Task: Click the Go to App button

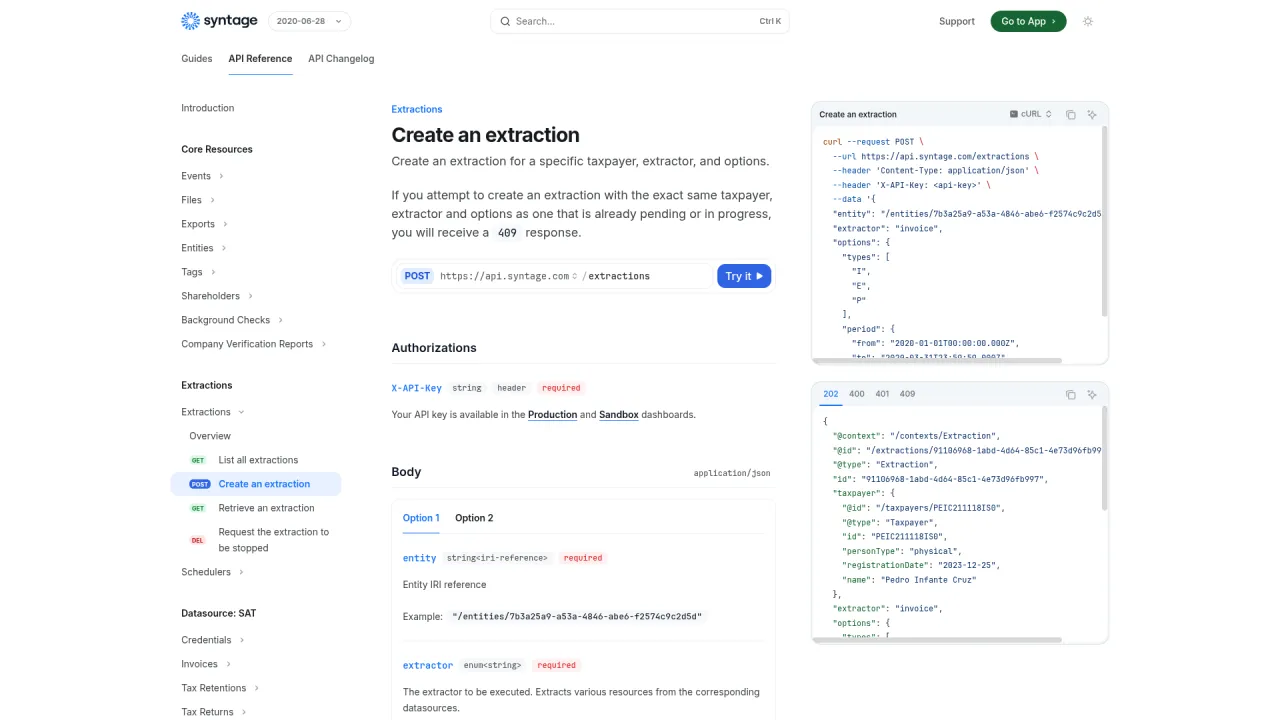Action: [x=1028, y=21]
